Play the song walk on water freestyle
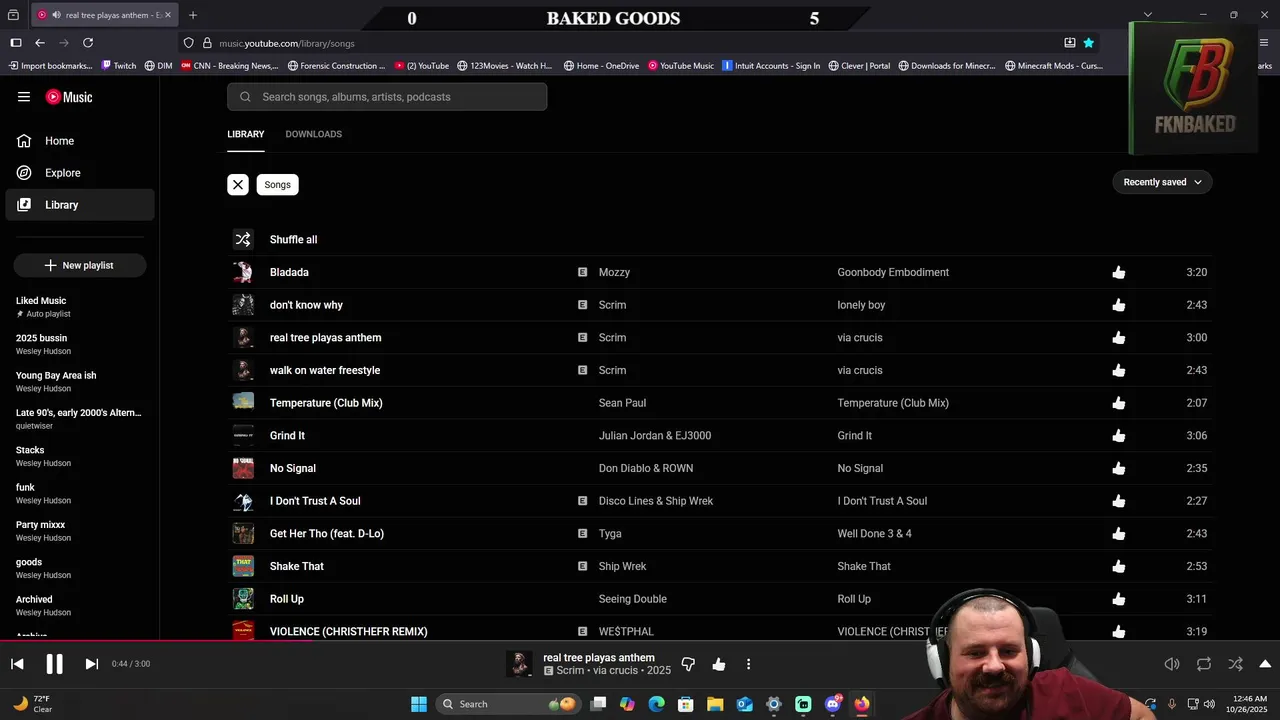 tap(325, 370)
